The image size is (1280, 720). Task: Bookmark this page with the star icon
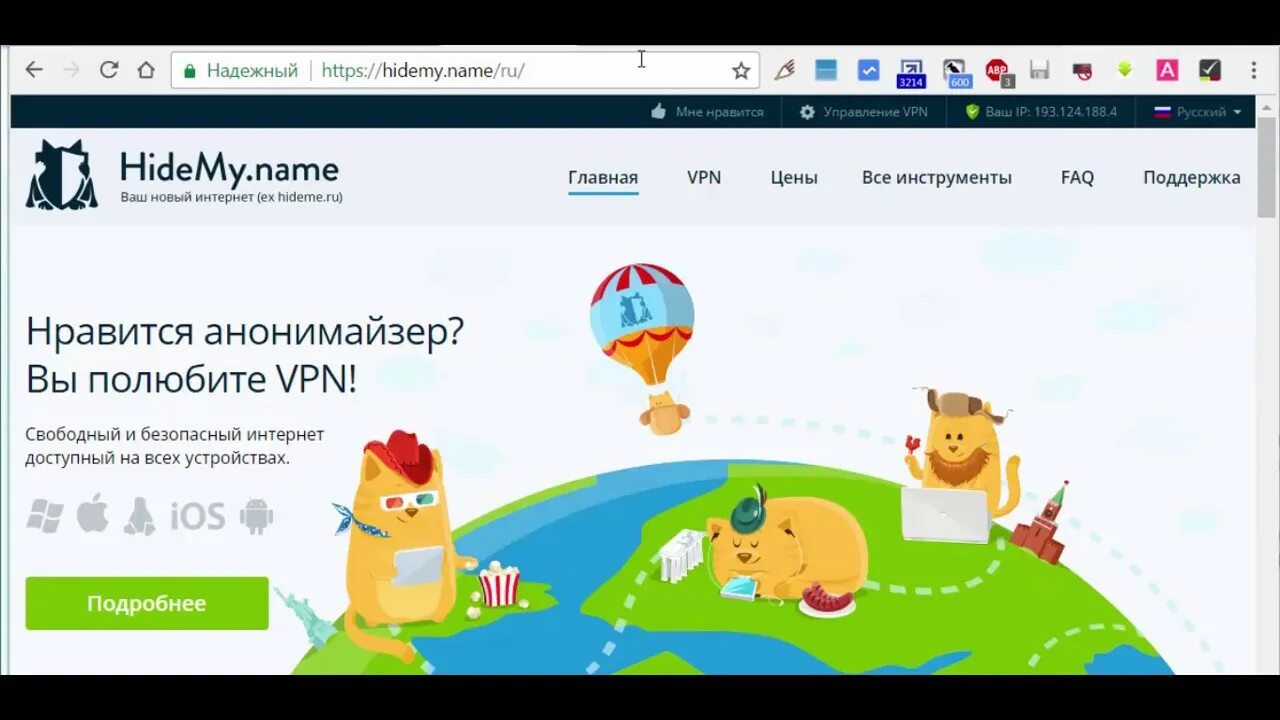(x=741, y=71)
